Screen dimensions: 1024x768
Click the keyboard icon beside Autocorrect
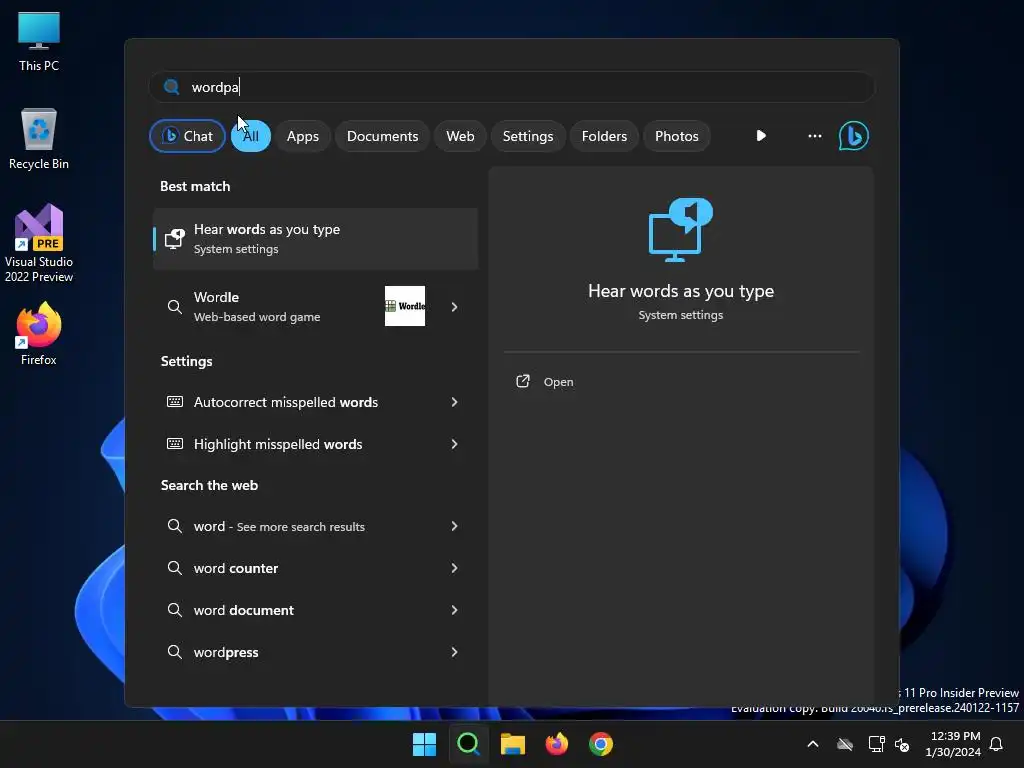tap(174, 402)
